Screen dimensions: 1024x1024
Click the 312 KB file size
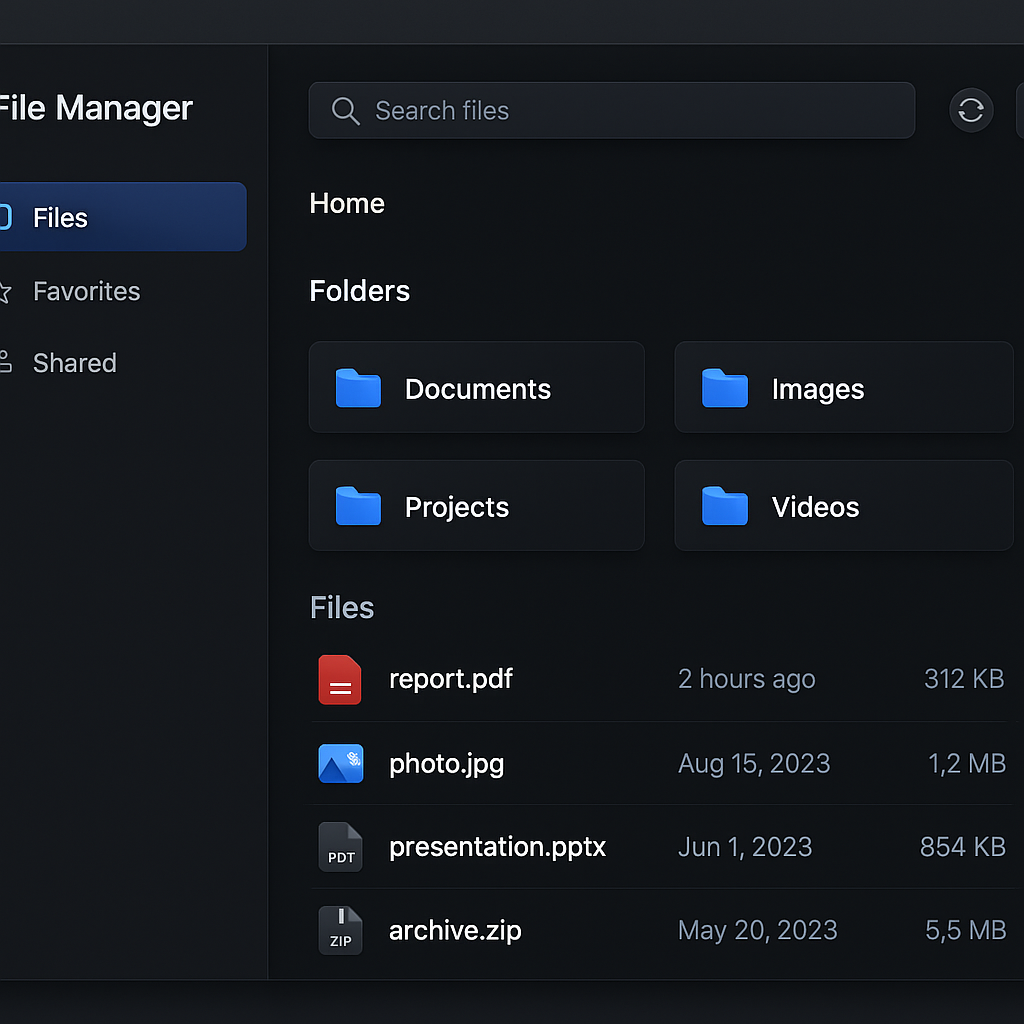coord(964,679)
